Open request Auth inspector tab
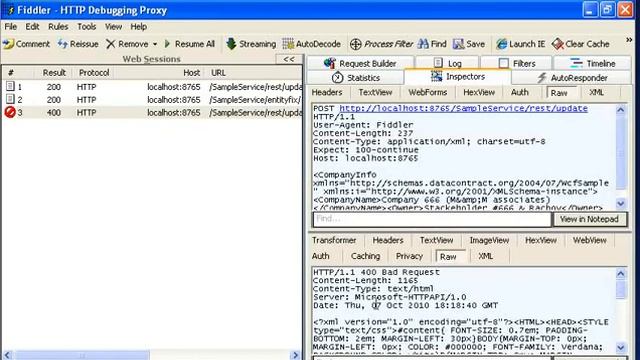 (520, 93)
